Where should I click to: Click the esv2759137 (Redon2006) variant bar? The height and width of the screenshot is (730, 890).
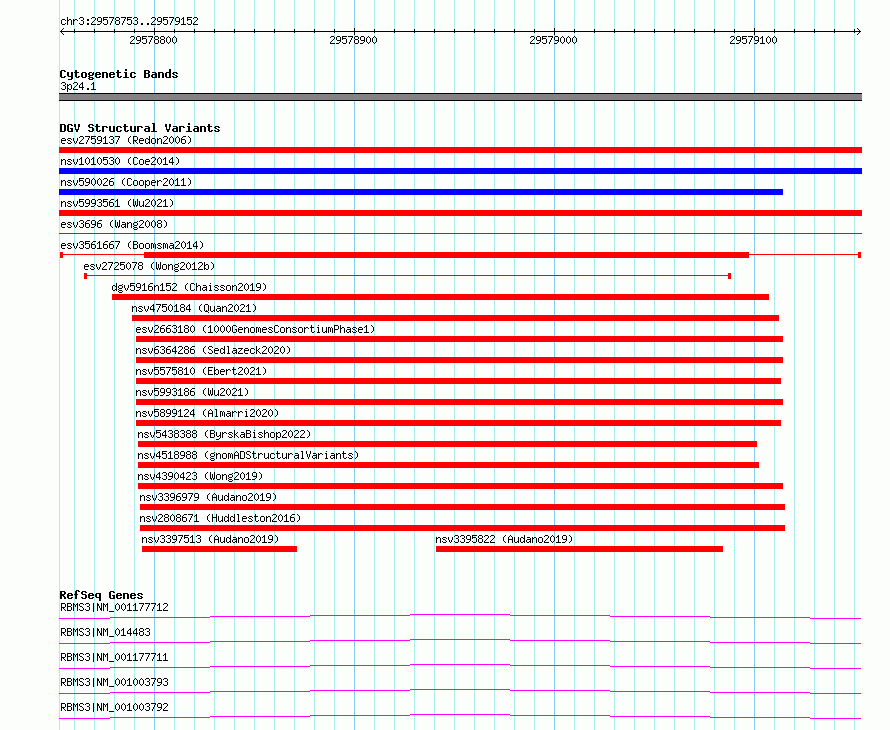coord(460,150)
